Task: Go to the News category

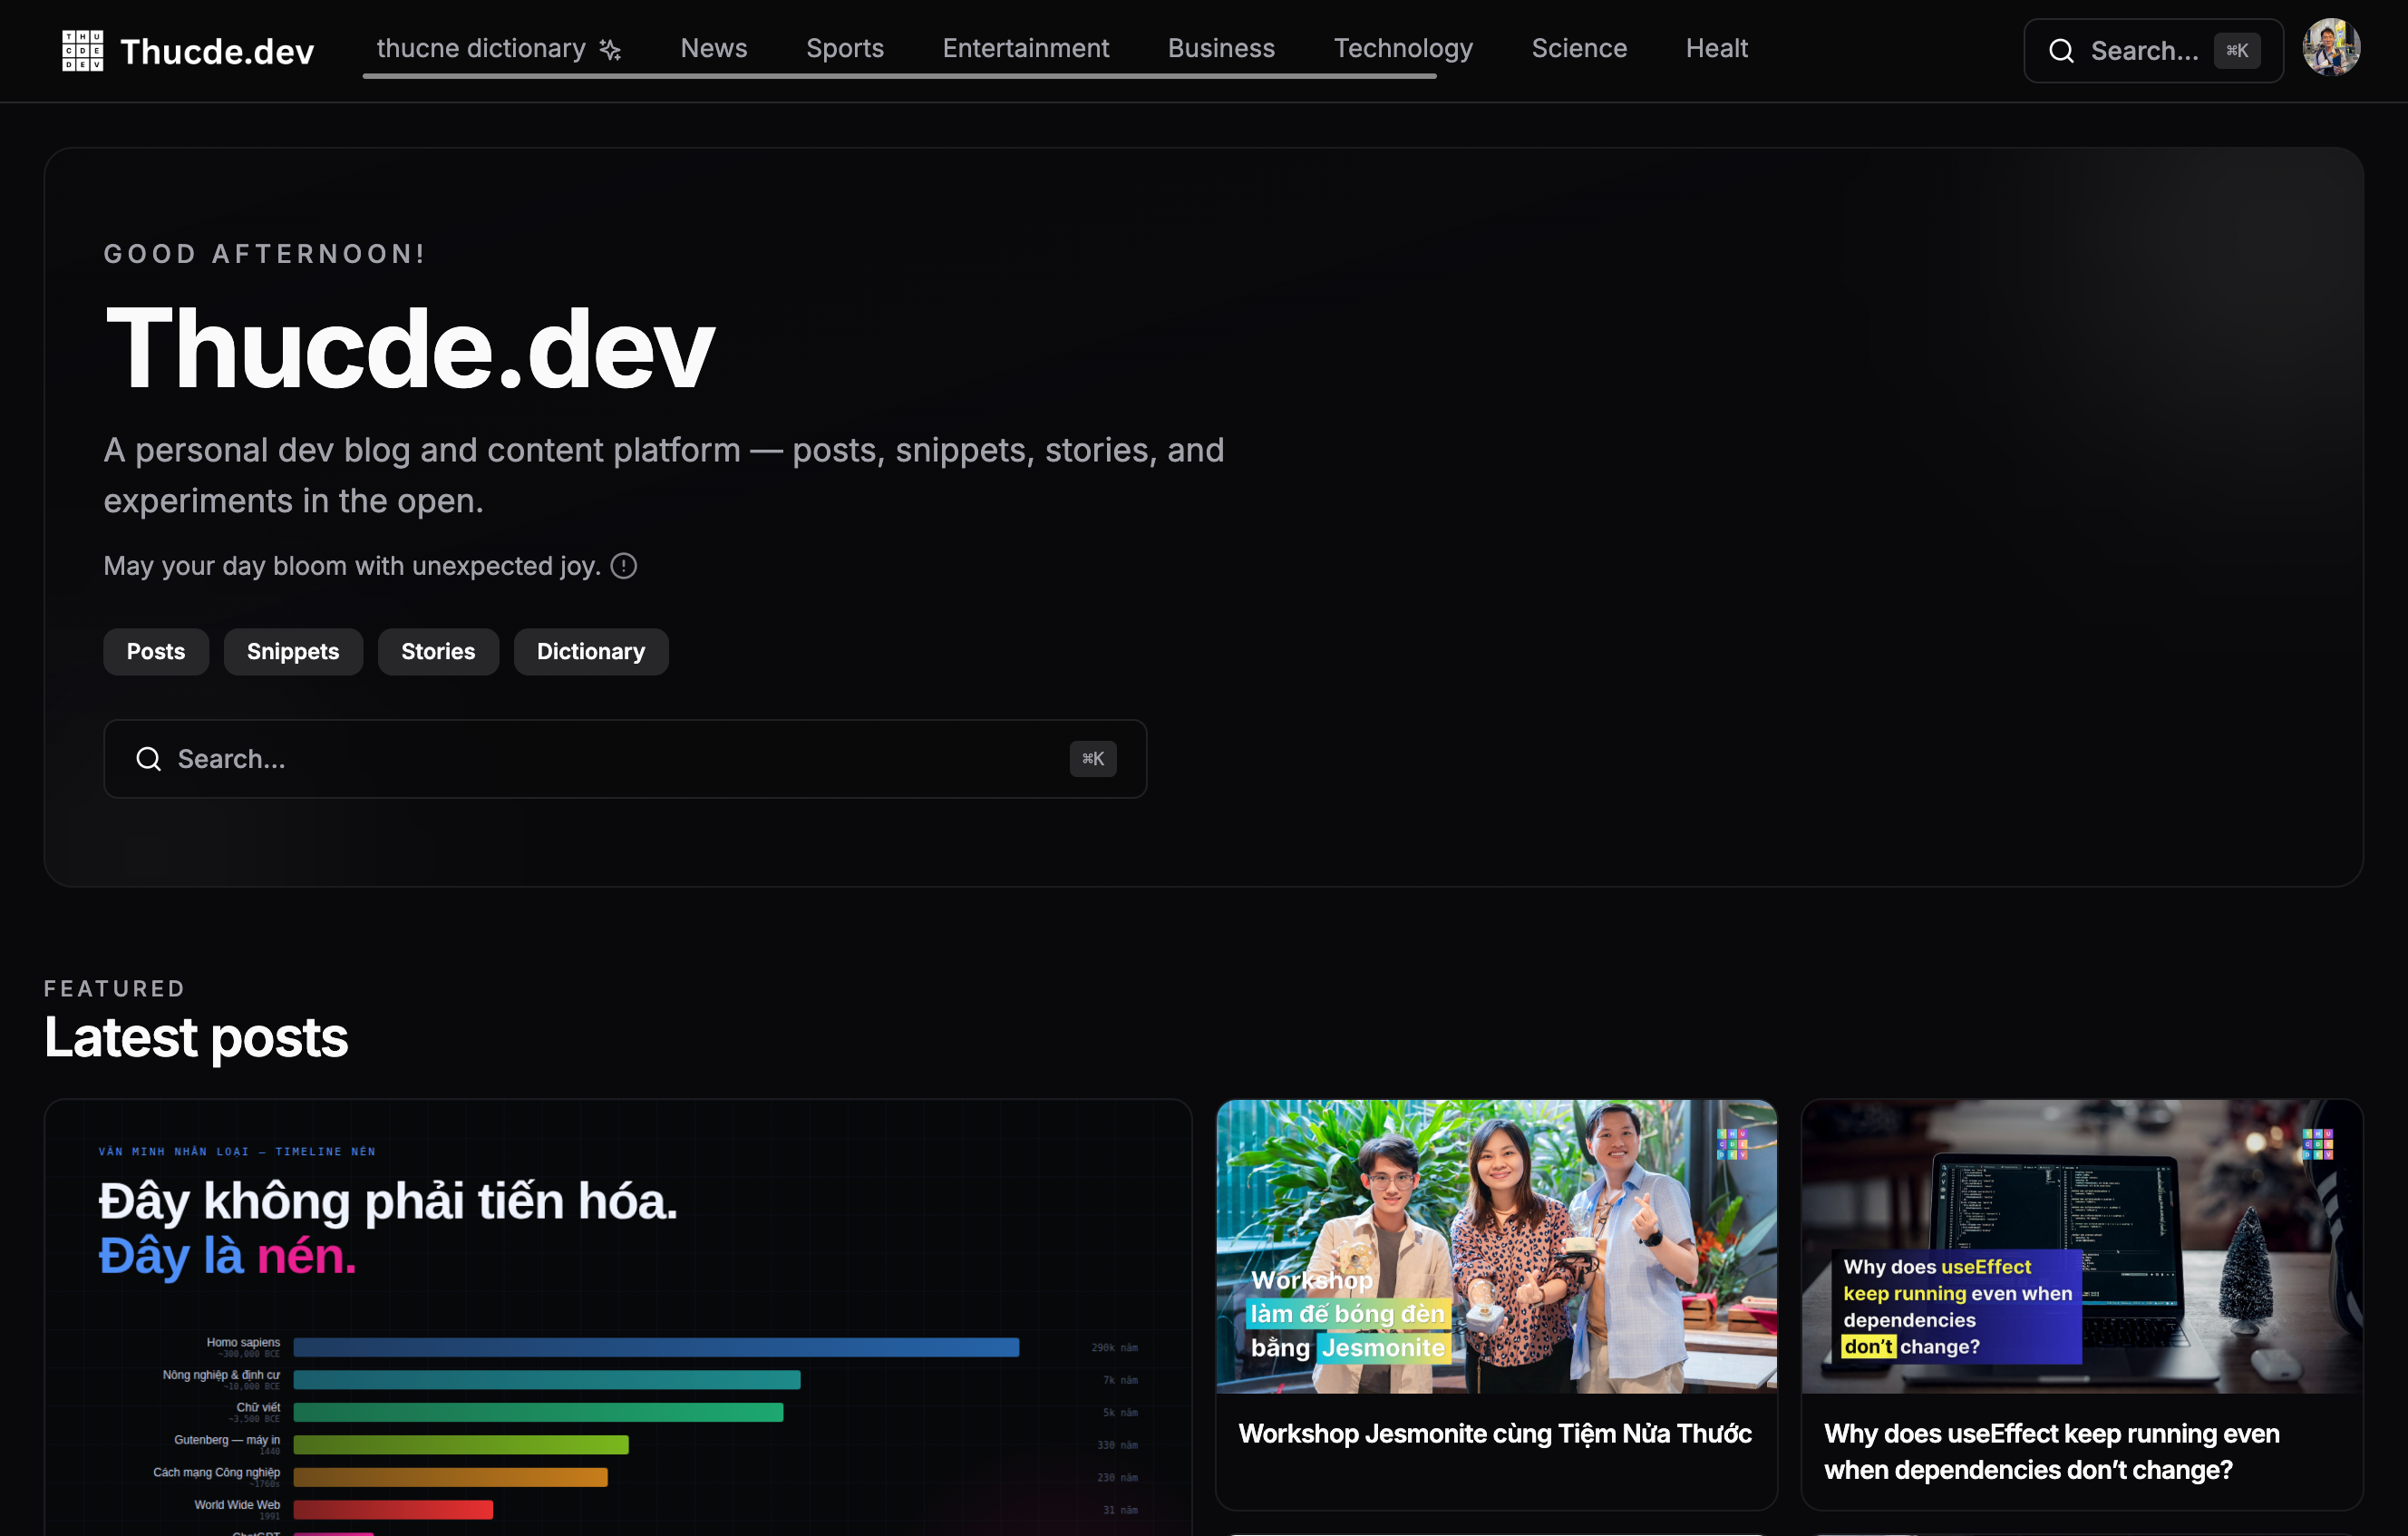Action: pyautogui.click(x=714, y=48)
